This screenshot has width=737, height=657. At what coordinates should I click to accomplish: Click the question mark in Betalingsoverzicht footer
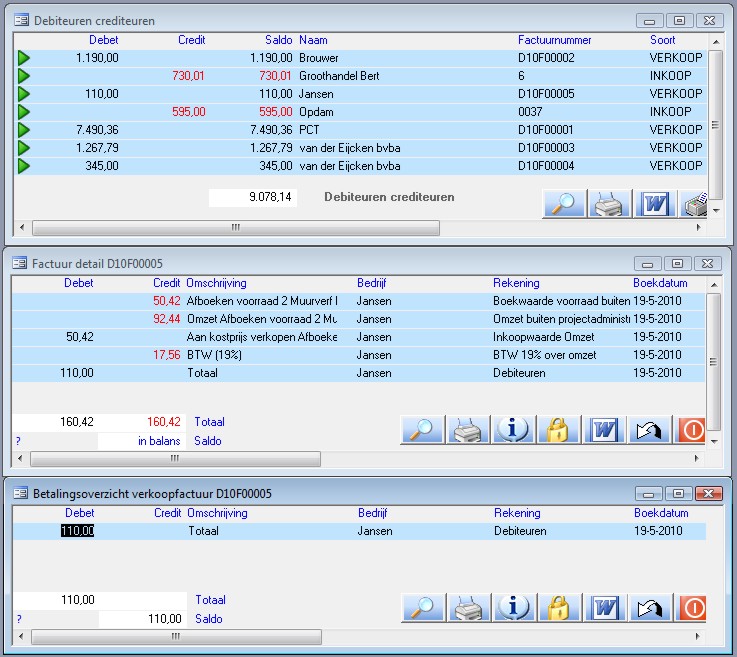click(18, 619)
